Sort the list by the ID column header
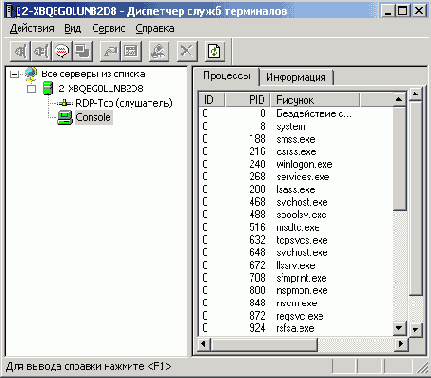This screenshot has width=431, height=378. click(212, 100)
